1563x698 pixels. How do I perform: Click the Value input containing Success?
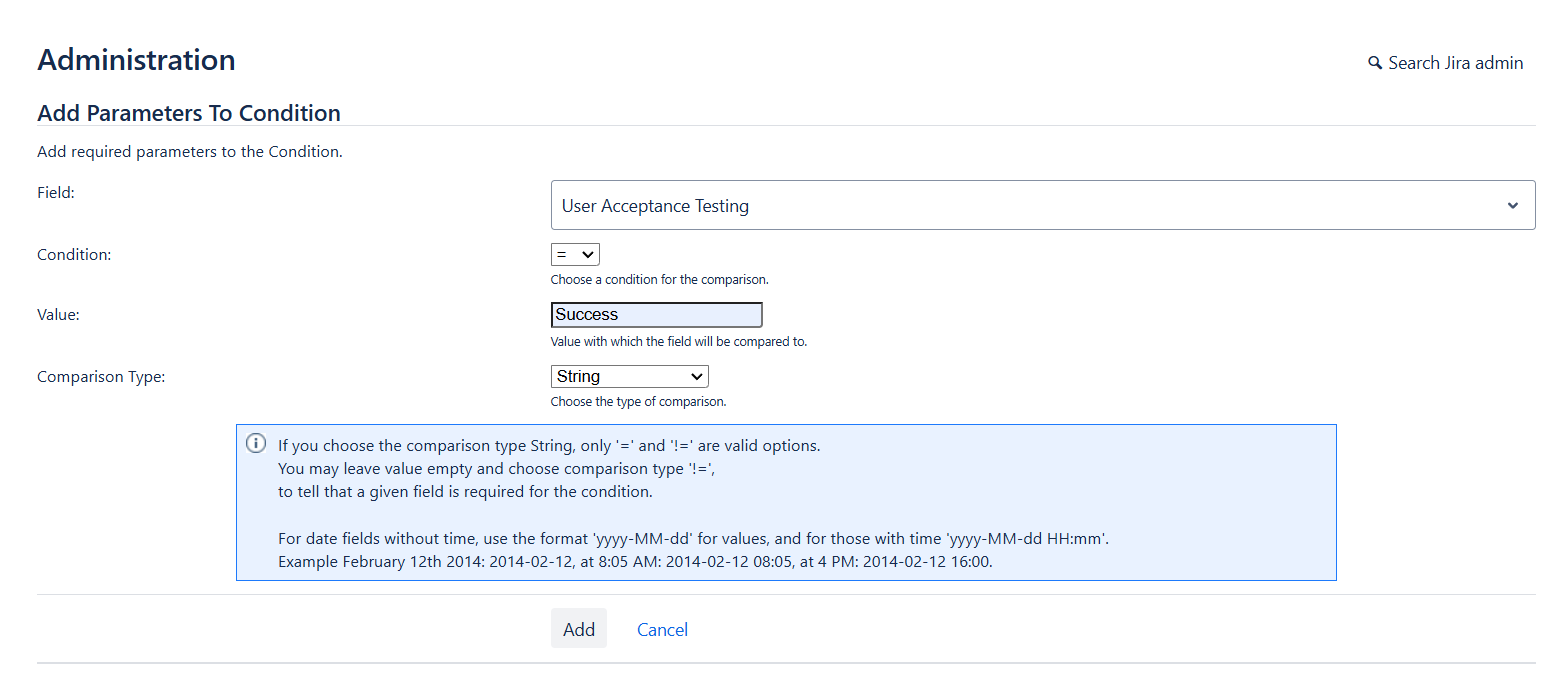point(656,315)
